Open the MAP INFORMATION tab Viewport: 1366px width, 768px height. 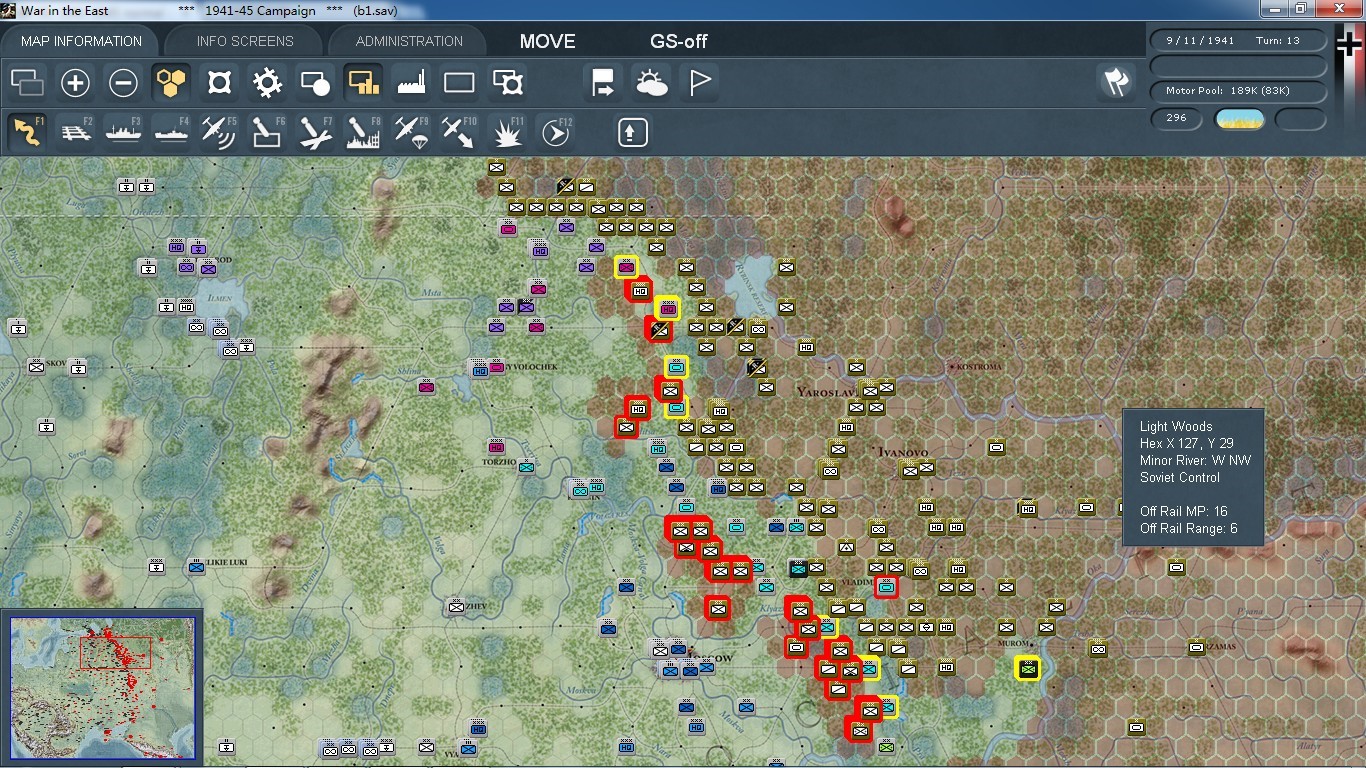click(x=82, y=41)
